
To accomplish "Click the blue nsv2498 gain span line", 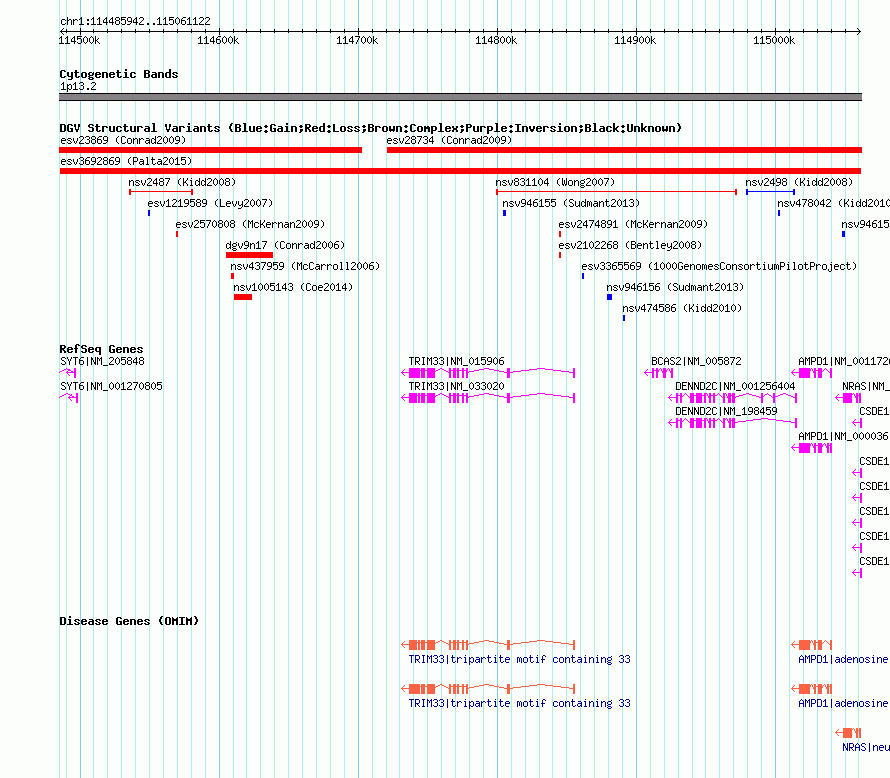I will pyautogui.click(x=770, y=192).
